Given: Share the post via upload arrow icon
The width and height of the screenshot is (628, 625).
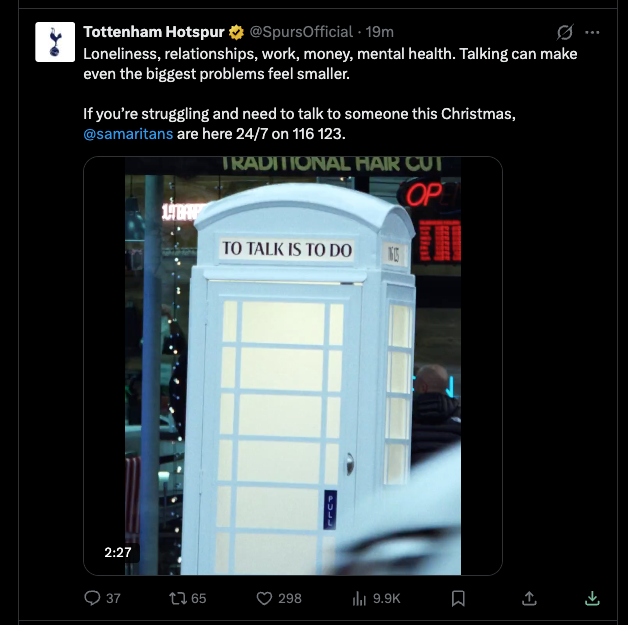Looking at the screenshot, I should (x=529, y=598).
